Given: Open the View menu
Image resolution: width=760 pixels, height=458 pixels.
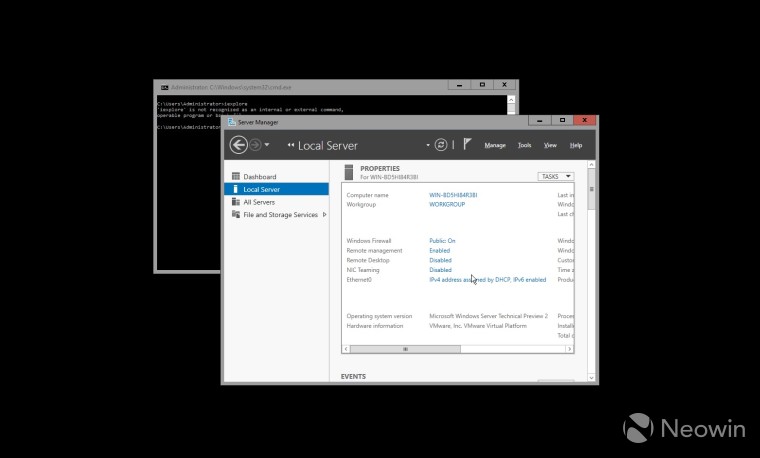Looking at the screenshot, I should pos(550,145).
